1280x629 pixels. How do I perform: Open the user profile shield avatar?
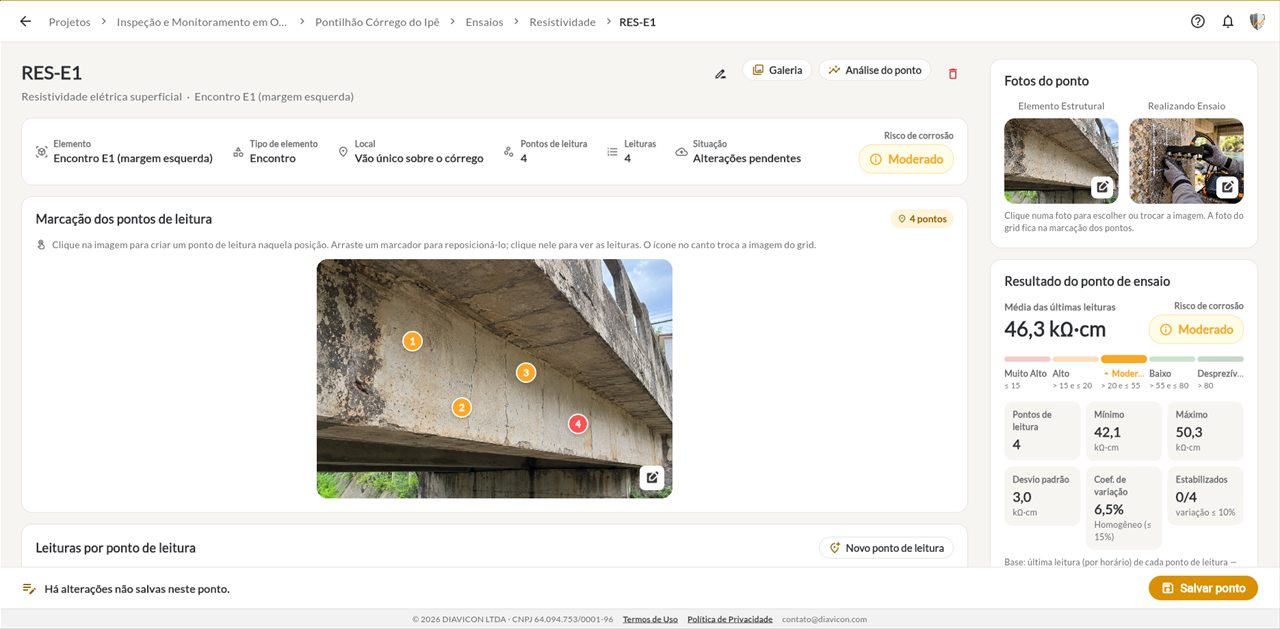[x=1257, y=21]
